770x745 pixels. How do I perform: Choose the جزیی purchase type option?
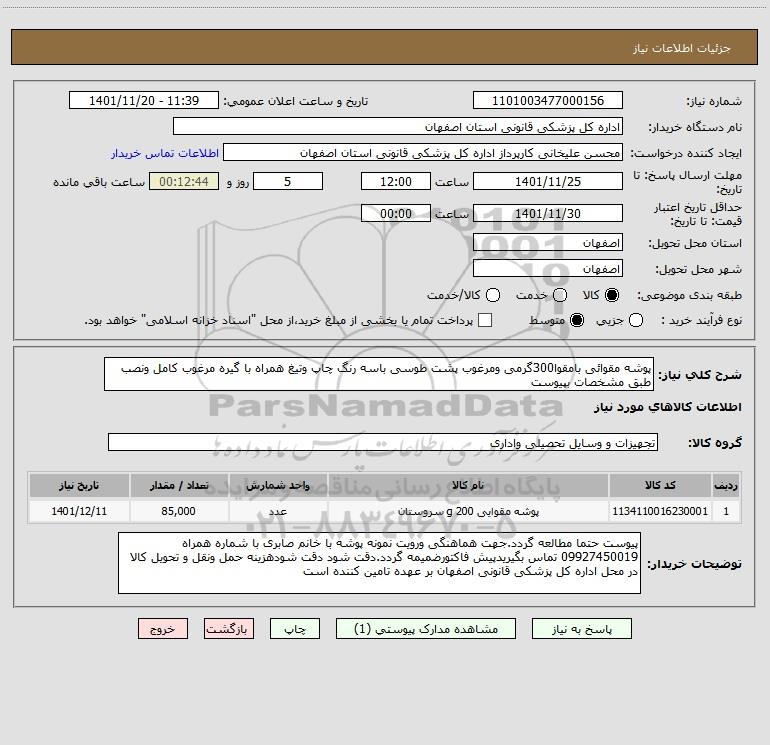(635, 320)
